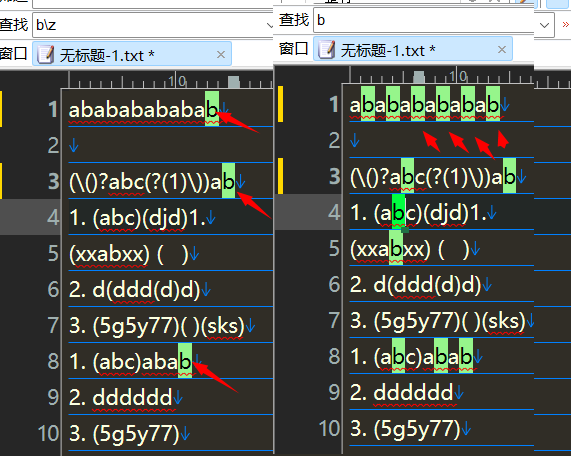Screen dimensions: 571x456
Task: Click ruler mark 10 in right window
Action: pos(458,76)
